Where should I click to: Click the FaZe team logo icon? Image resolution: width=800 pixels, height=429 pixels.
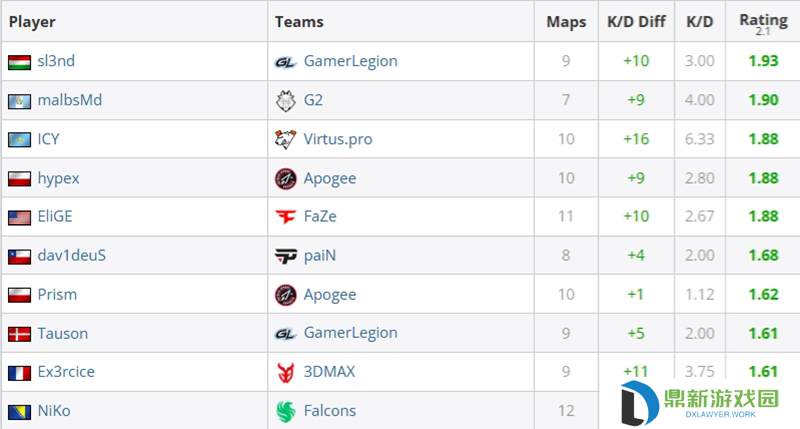click(x=285, y=217)
